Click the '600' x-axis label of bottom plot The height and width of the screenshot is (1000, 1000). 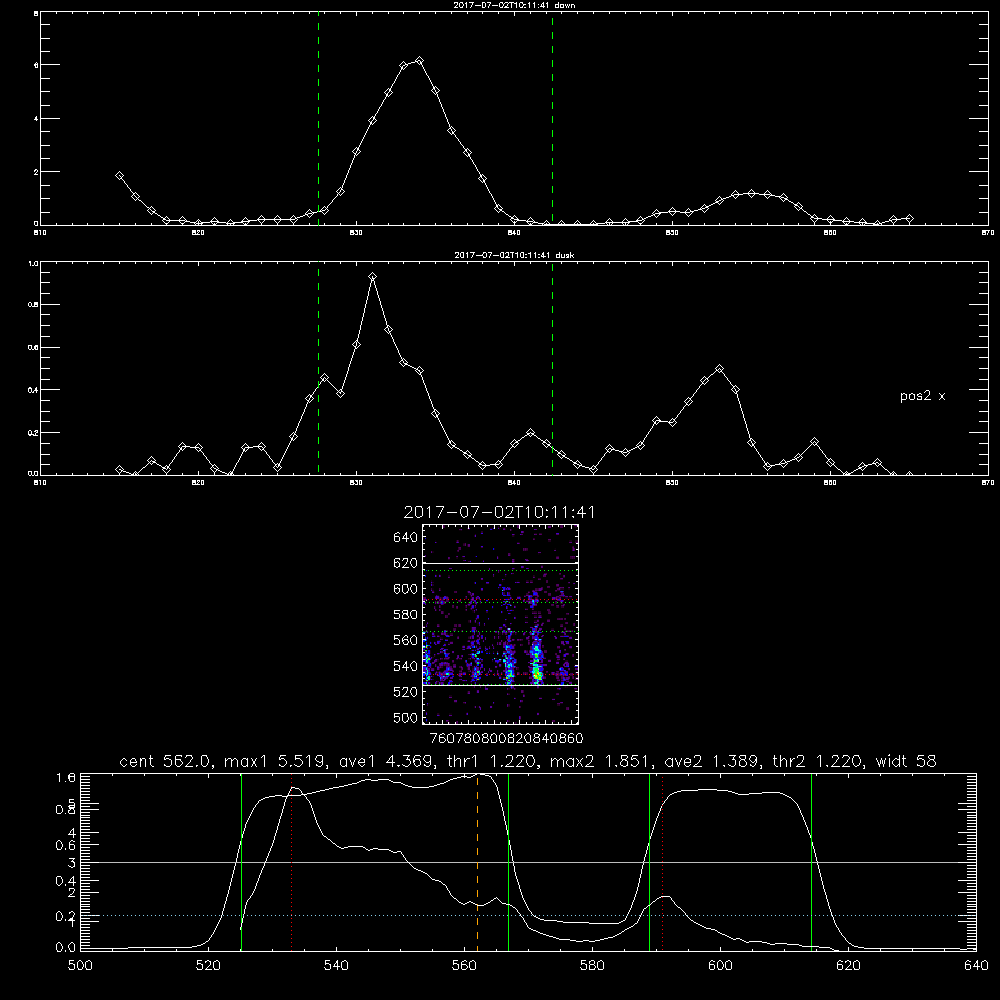(721, 966)
